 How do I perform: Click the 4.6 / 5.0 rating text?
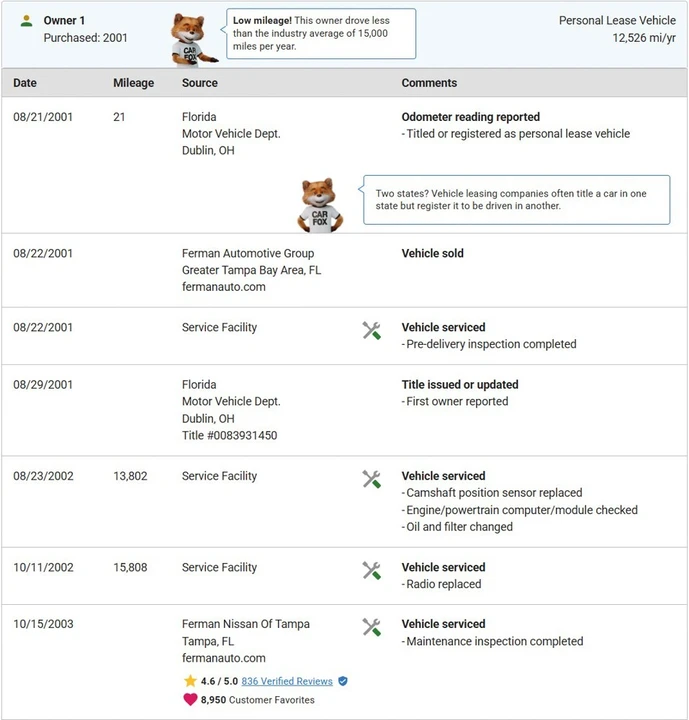[219, 681]
